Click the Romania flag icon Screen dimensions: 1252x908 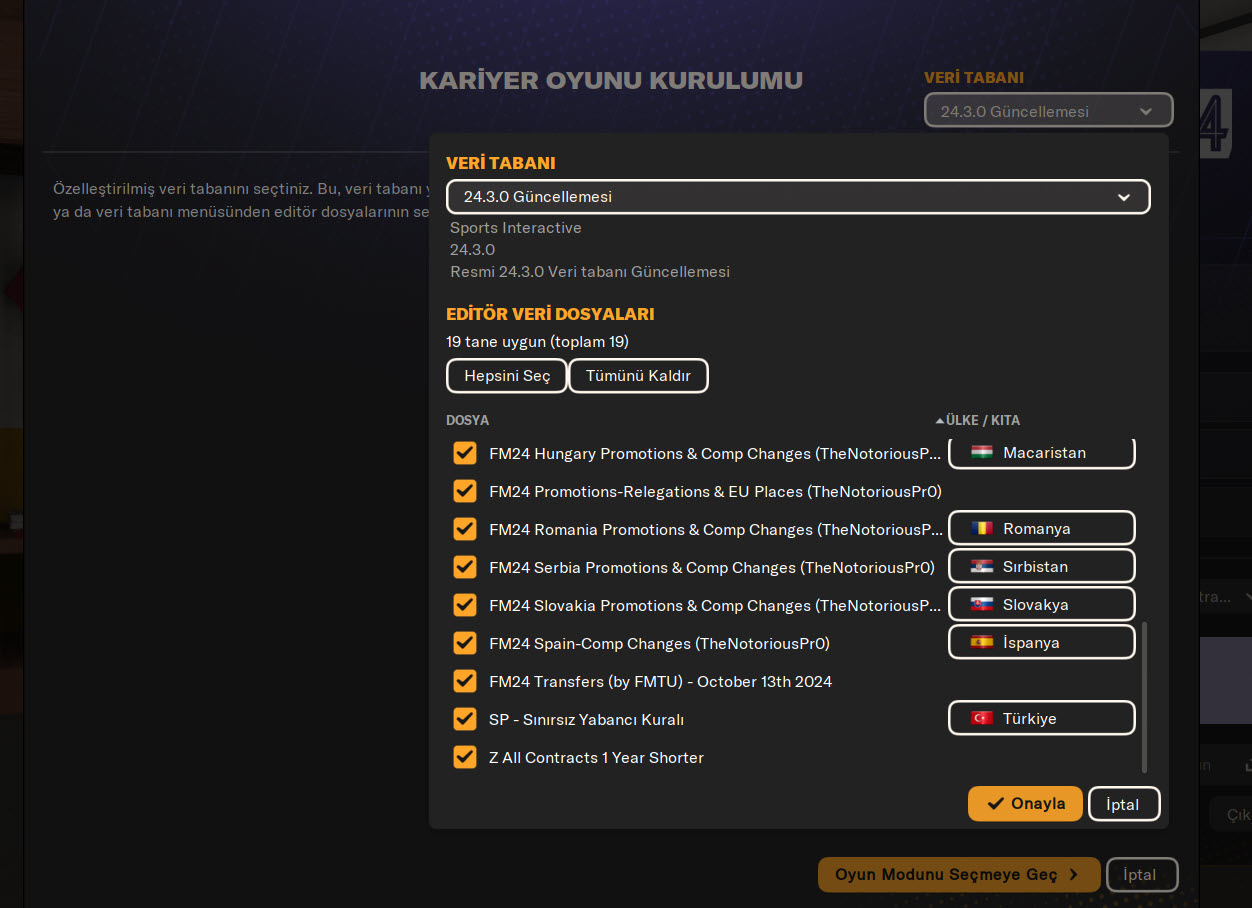(981, 529)
